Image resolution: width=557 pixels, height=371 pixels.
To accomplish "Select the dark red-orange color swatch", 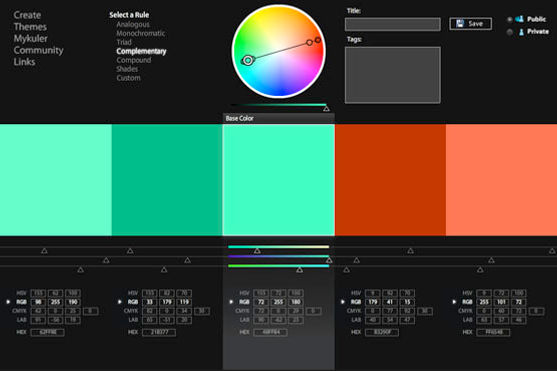I will click(390, 180).
